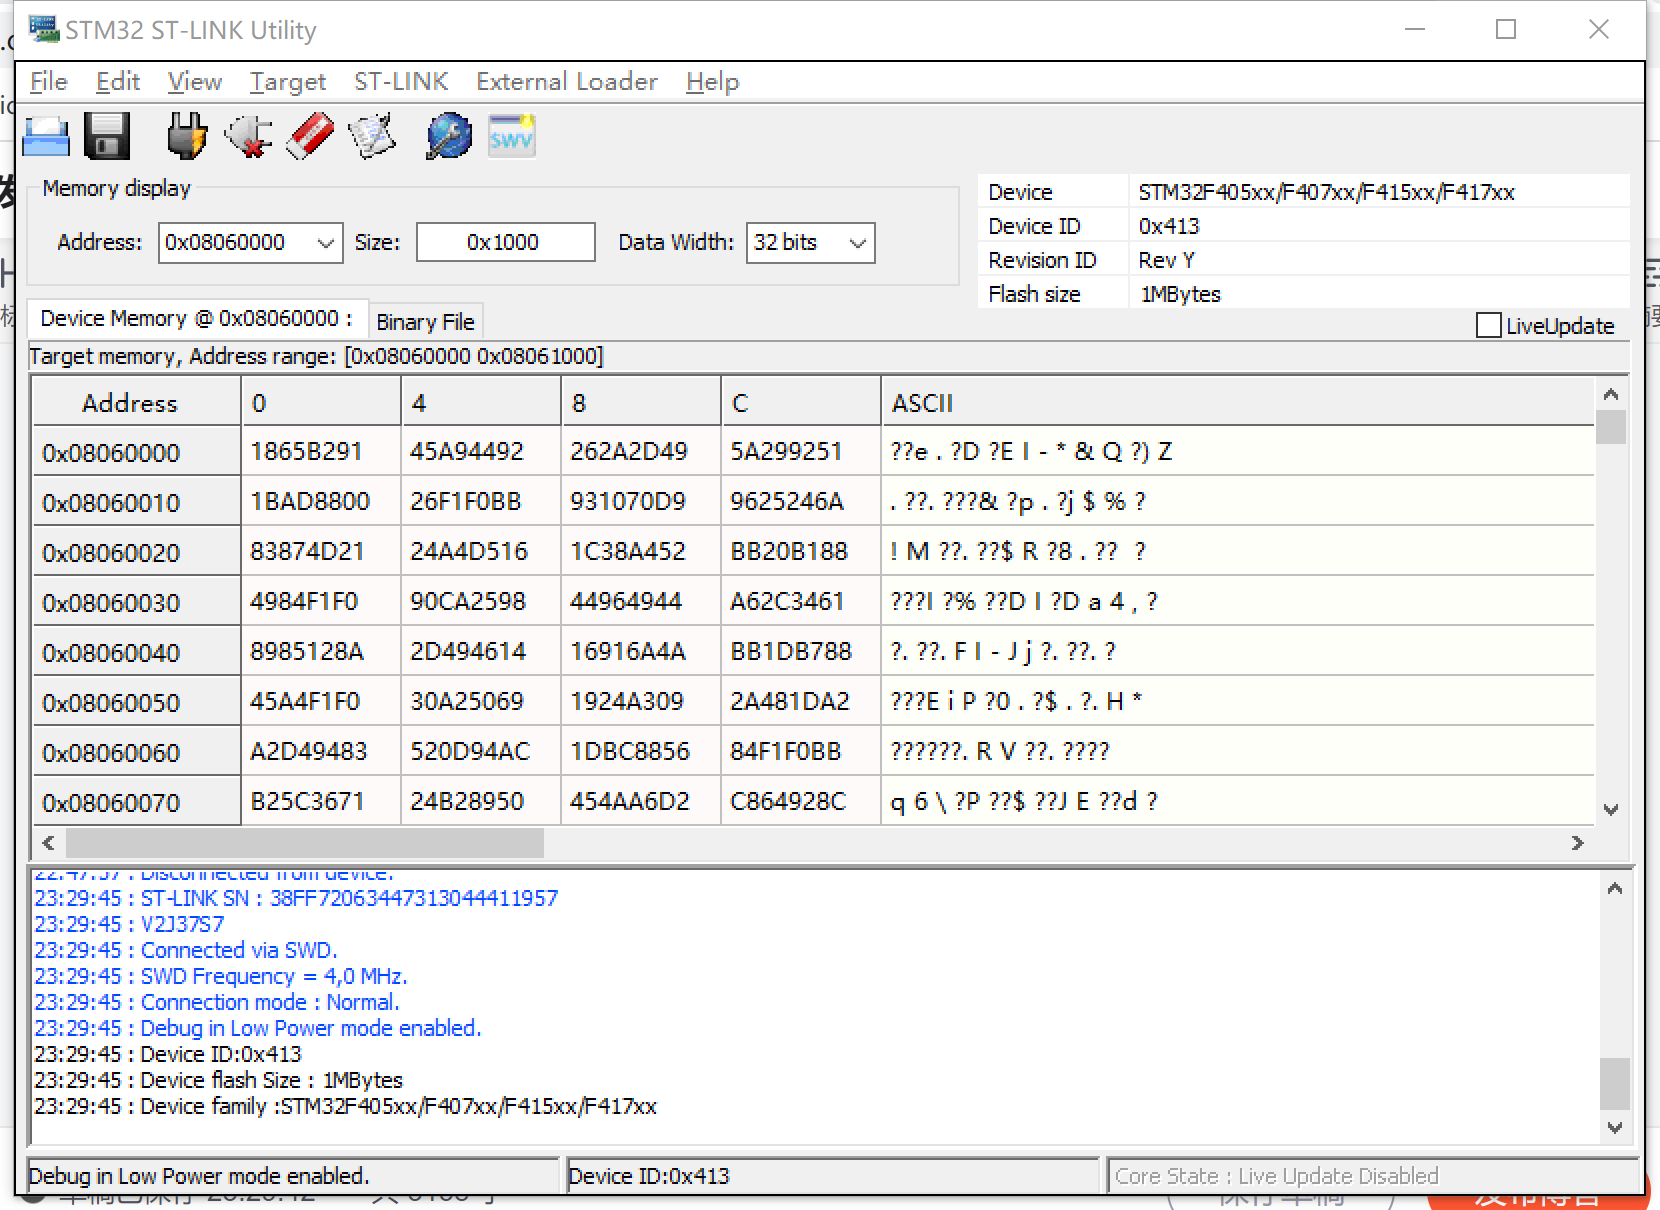Screen dimensions: 1660x1210
Task: Open the ST-LINK menu
Action: [400, 81]
